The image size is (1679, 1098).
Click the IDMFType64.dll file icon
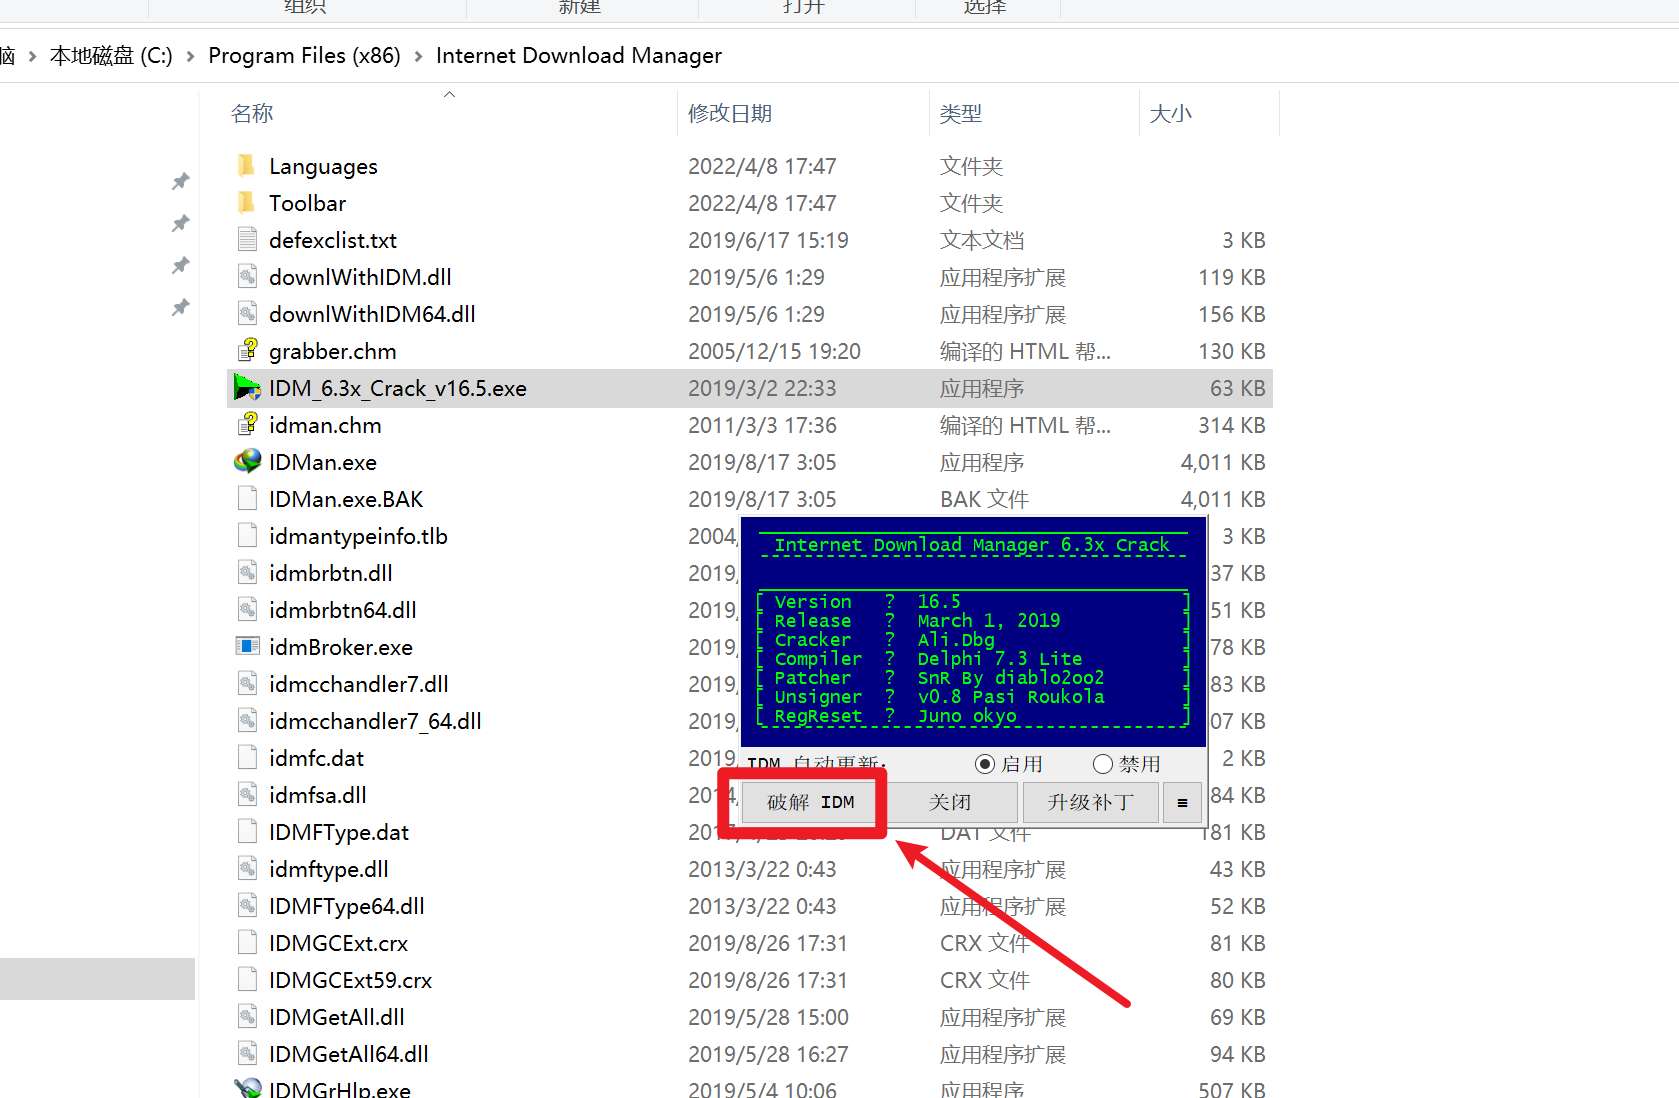(x=247, y=906)
